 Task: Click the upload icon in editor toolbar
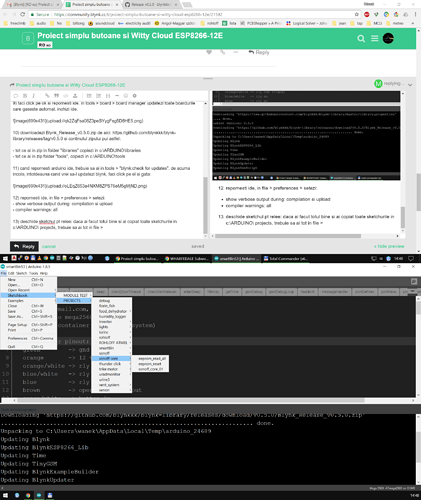click(x=75, y=96)
